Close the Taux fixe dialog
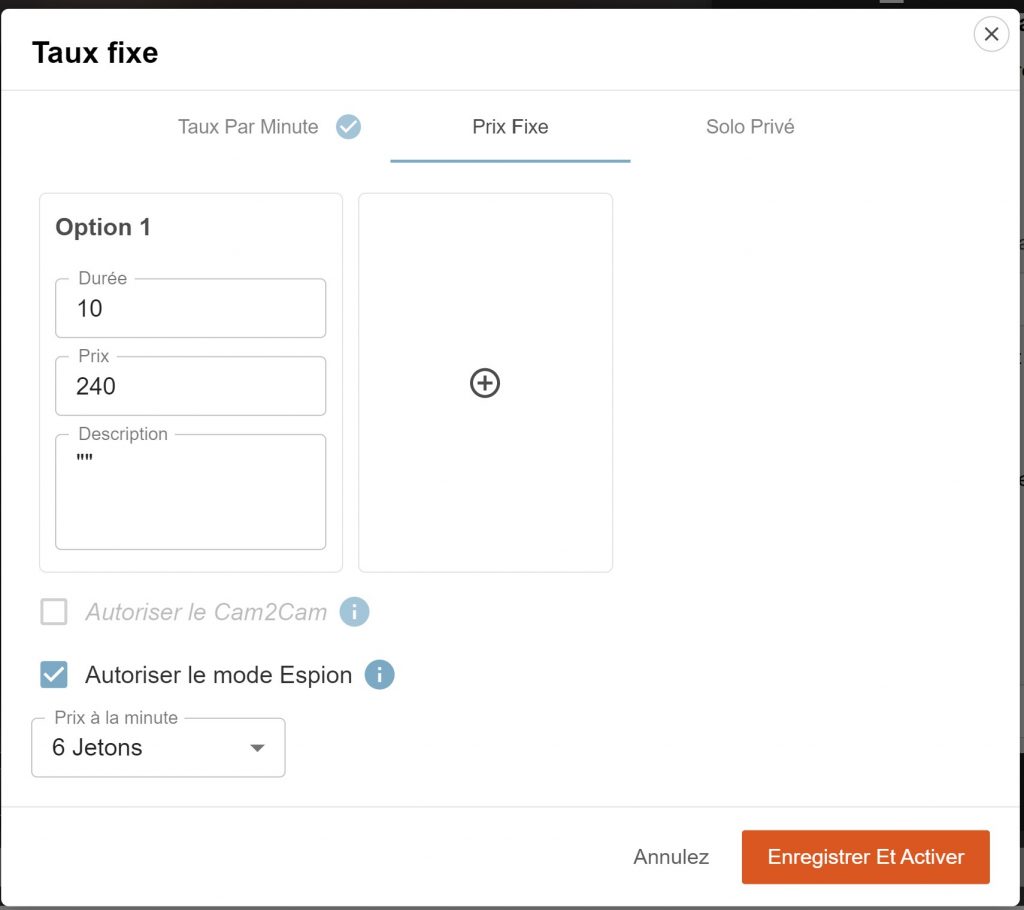 pos(990,35)
